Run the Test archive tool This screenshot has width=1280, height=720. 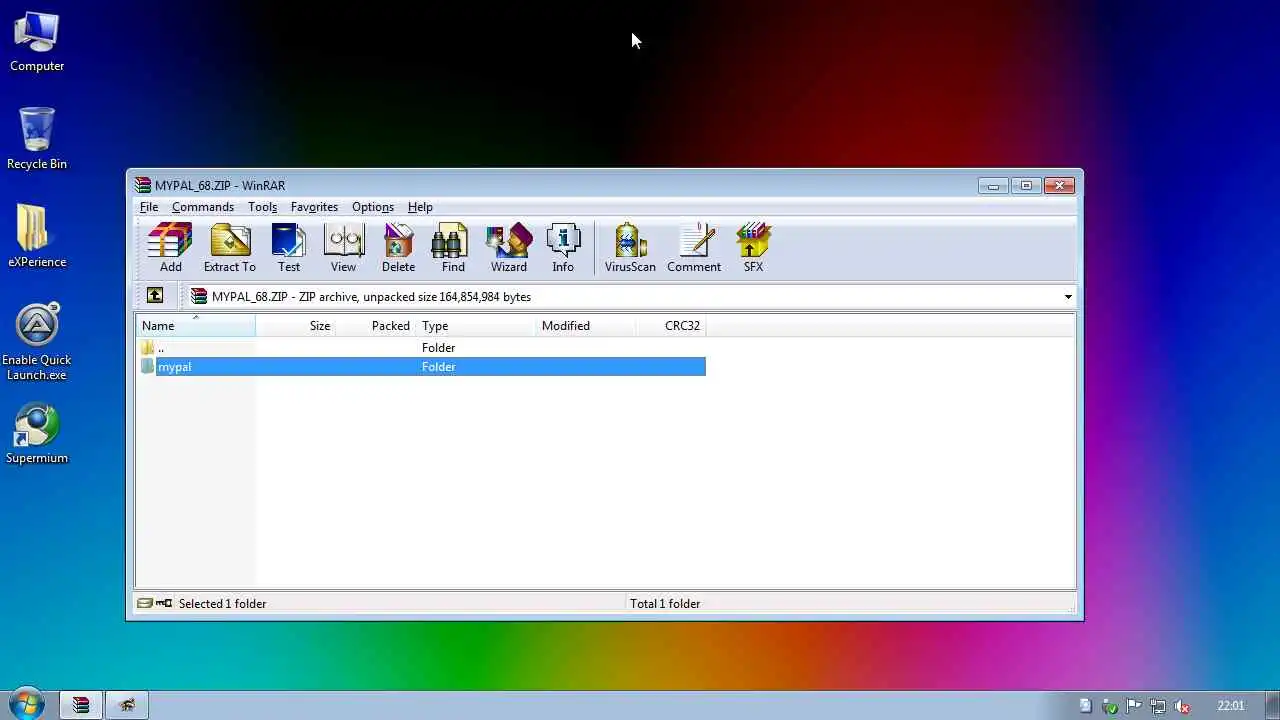(289, 248)
